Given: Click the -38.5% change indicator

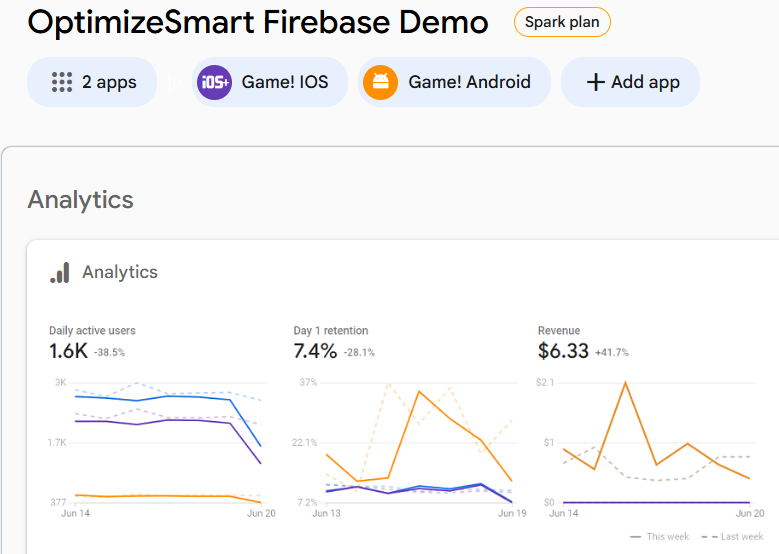Looking at the screenshot, I should tap(109, 353).
